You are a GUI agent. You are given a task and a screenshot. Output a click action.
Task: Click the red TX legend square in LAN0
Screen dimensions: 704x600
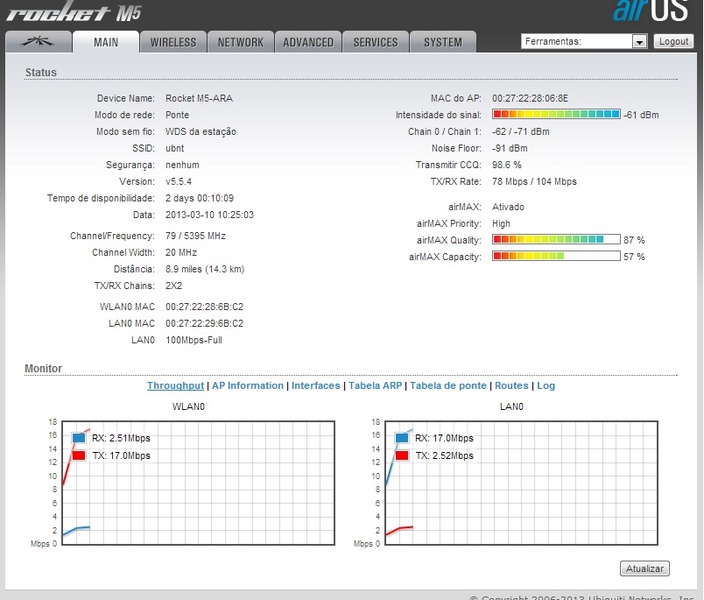pyautogui.click(x=402, y=455)
